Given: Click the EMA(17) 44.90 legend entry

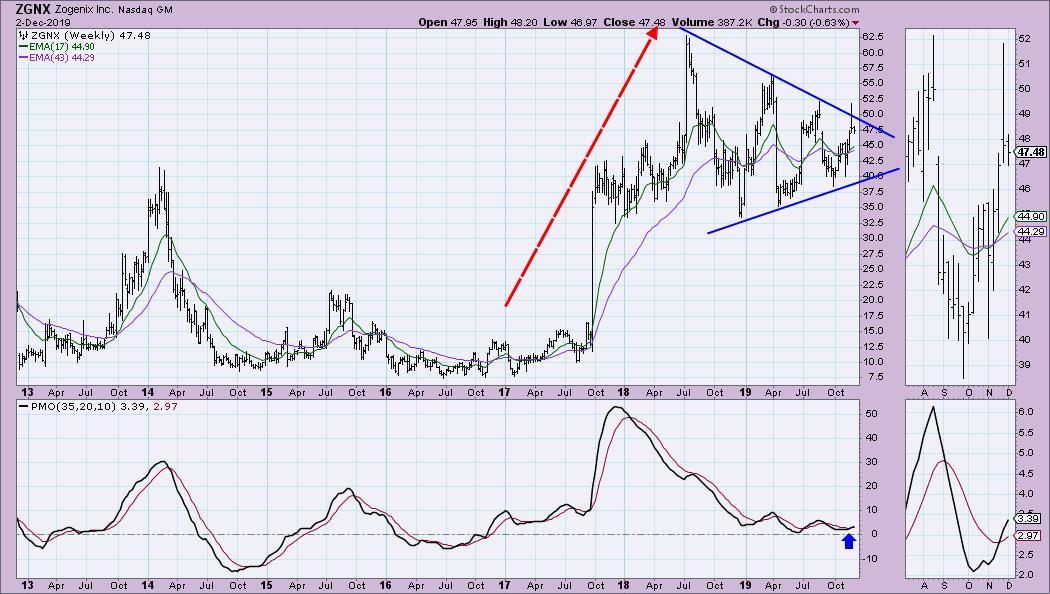Looking at the screenshot, I should tap(57, 46).
